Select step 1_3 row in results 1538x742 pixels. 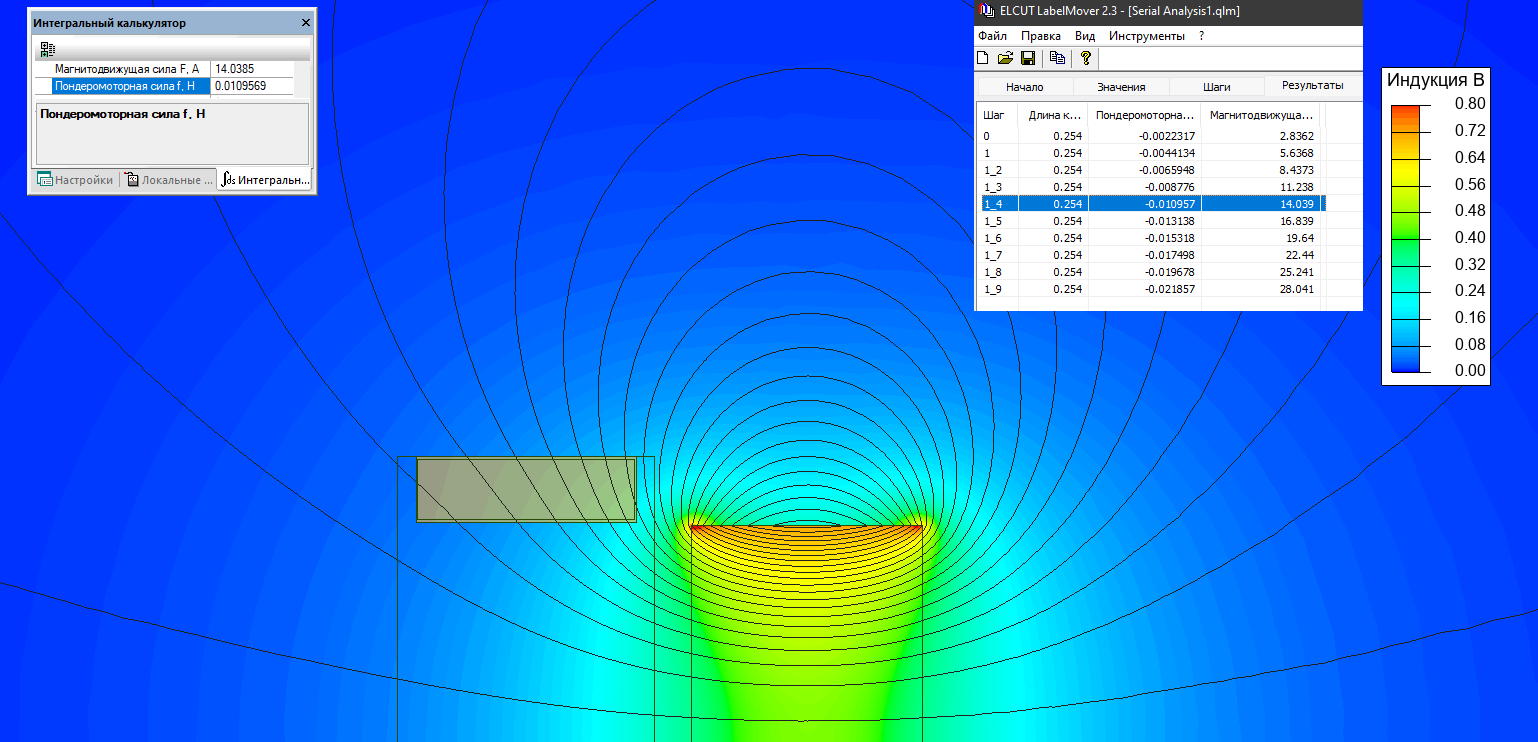[x=1150, y=187]
